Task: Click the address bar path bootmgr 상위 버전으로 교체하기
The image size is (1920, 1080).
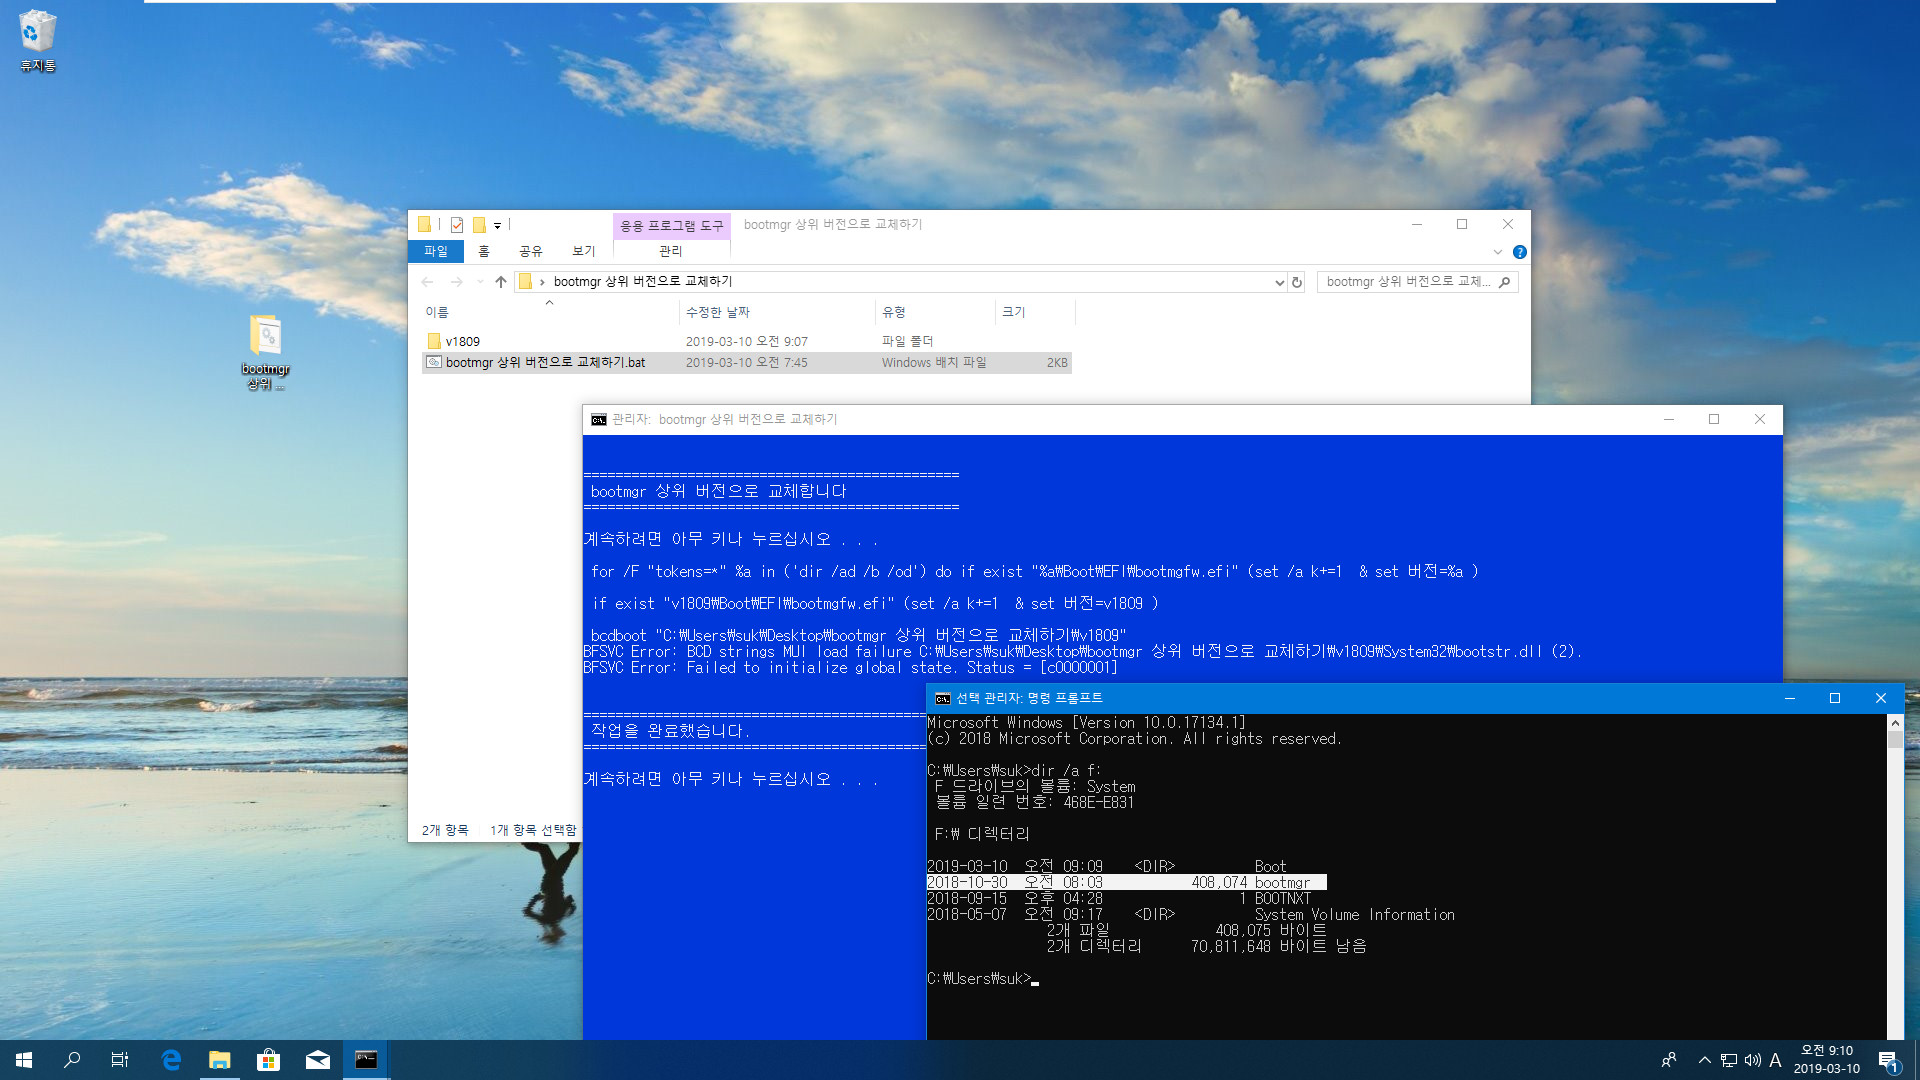Action: tap(643, 282)
